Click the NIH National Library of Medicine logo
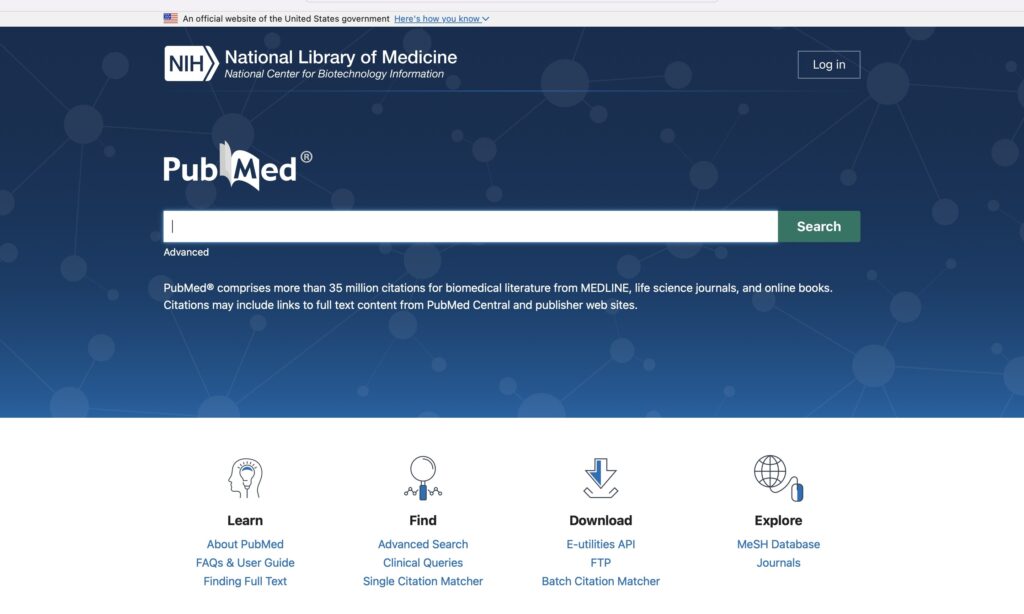Viewport: 1024px width, 614px height. pyautogui.click(x=310, y=63)
